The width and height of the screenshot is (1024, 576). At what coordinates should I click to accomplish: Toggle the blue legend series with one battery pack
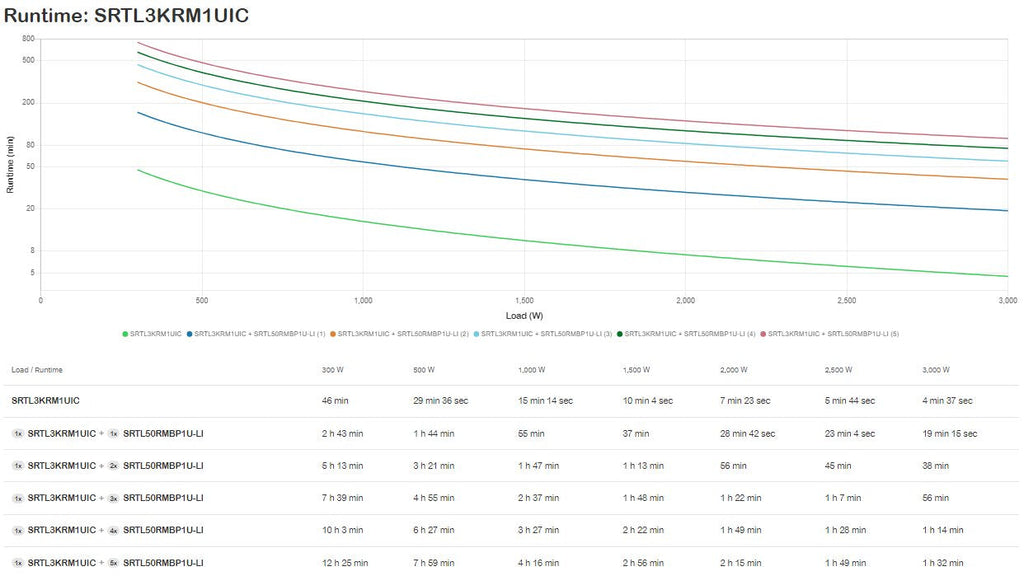click(190, 333)
